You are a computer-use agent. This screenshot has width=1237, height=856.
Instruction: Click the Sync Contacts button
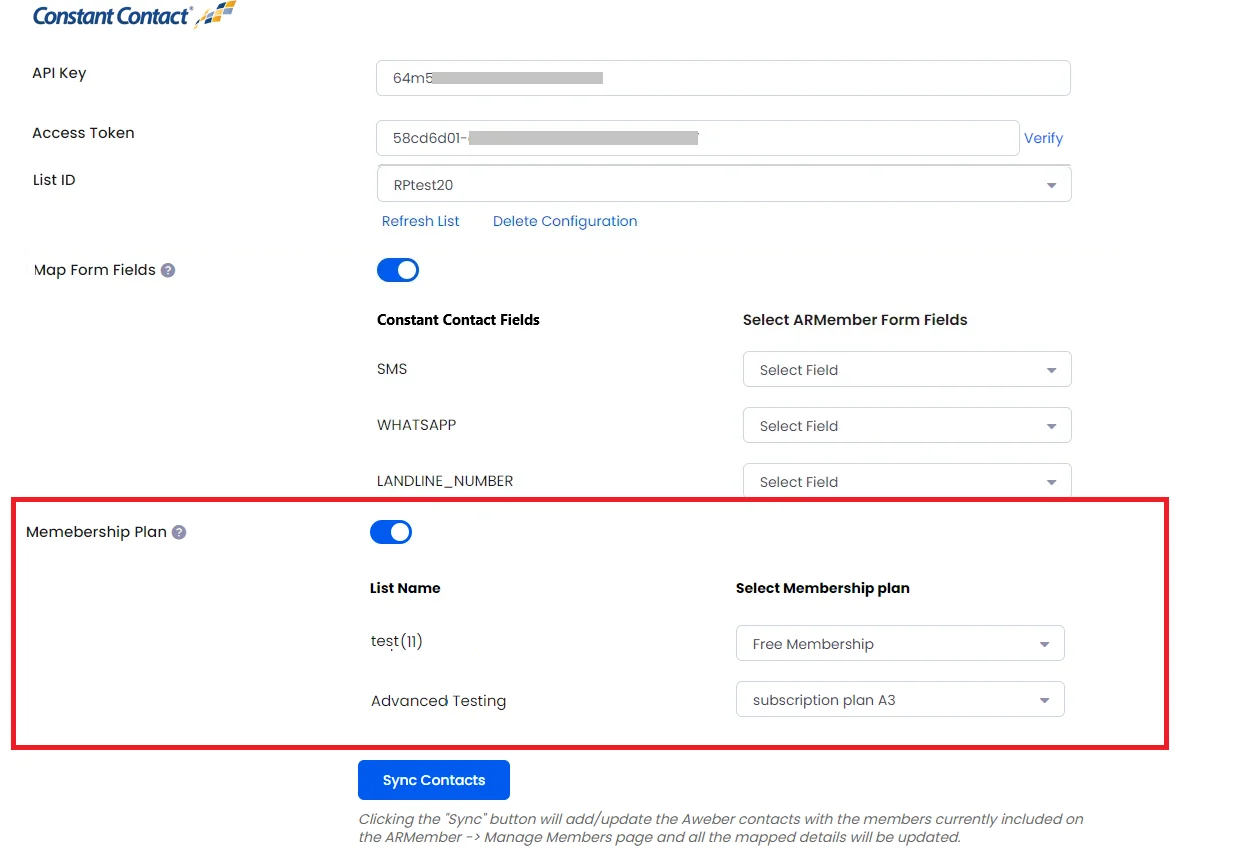(434, 780)
